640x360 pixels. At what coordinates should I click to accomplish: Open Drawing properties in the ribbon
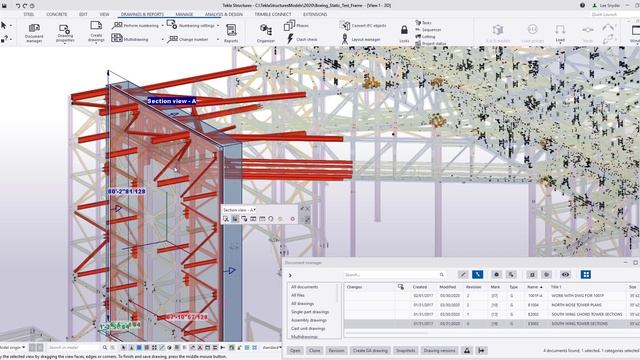pyautogui.click(x=65, y=33)
